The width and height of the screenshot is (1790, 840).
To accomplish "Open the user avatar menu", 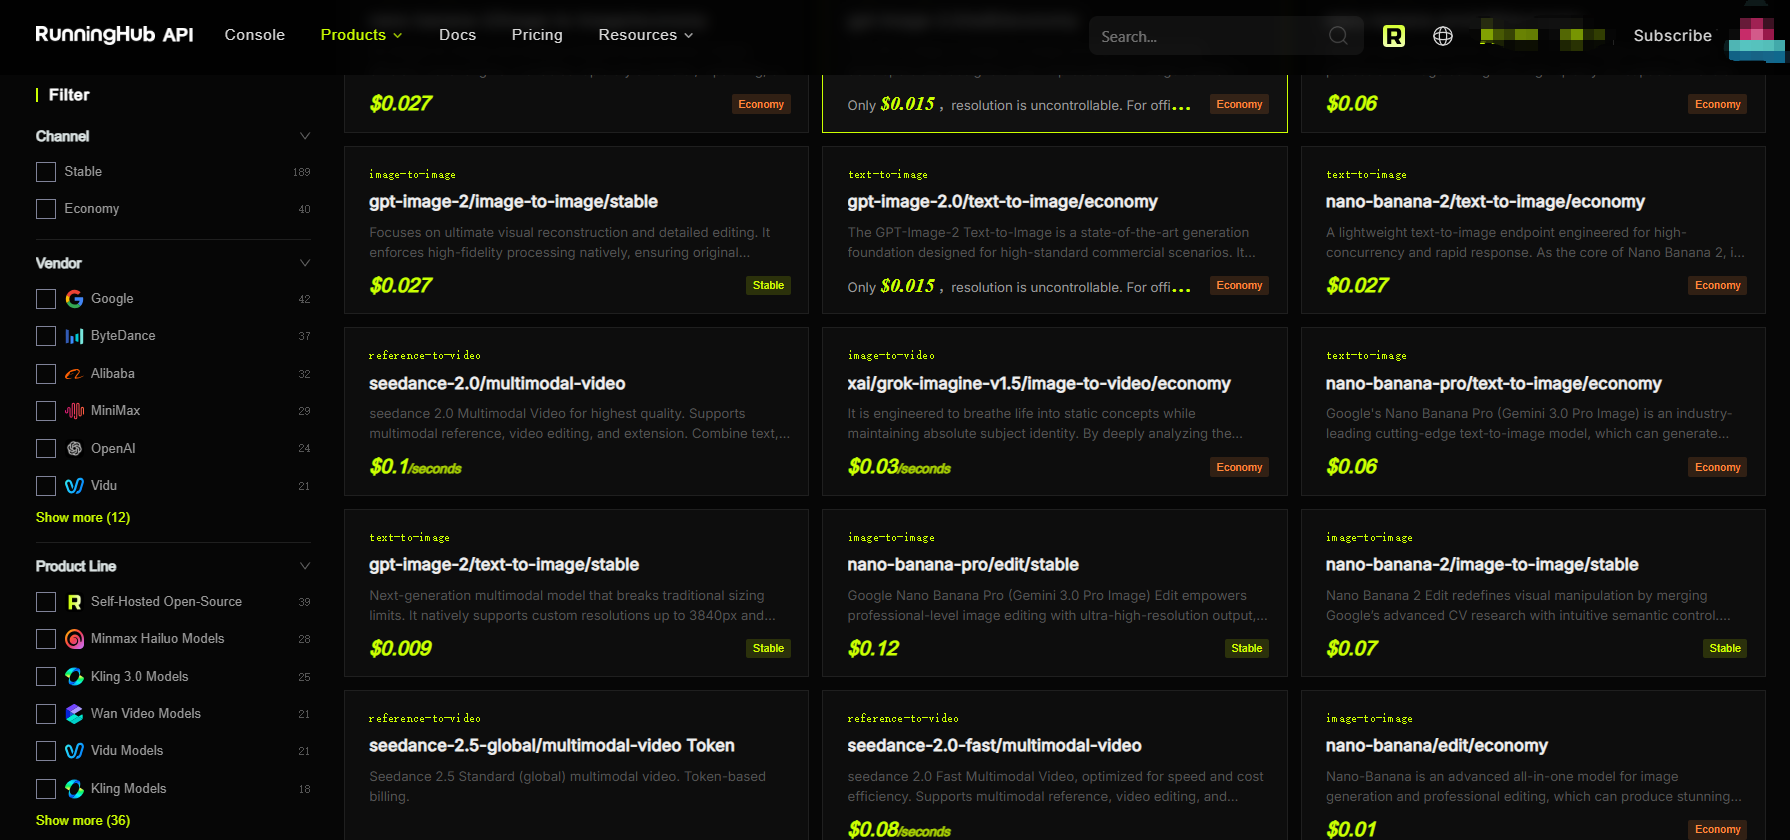I will coord(1757,38).
